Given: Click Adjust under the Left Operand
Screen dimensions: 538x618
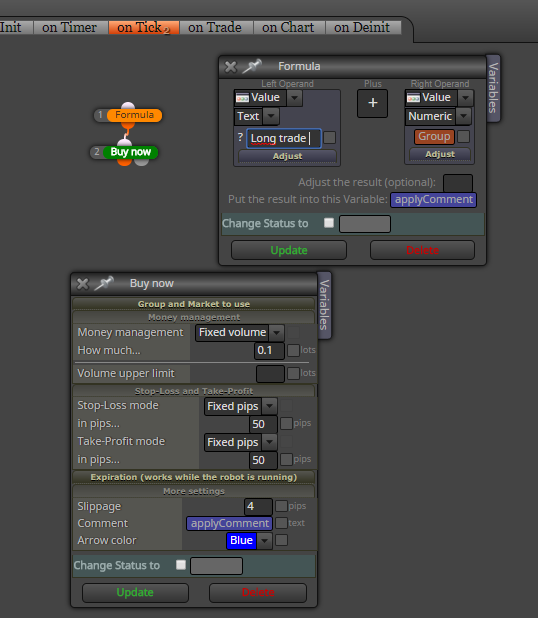Looking at the screenshot, I should (287, 156).
